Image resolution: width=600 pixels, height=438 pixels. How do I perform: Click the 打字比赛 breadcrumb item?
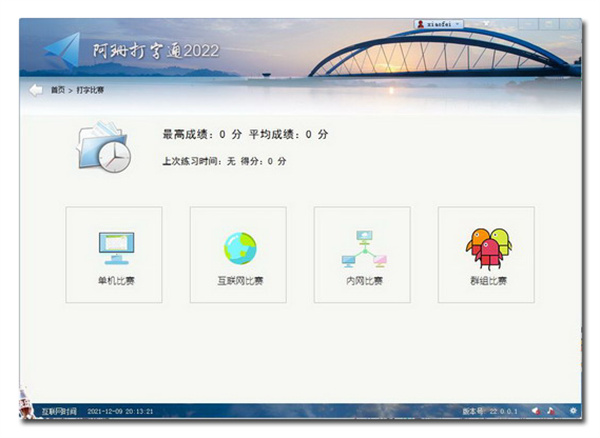coord(90,90)
